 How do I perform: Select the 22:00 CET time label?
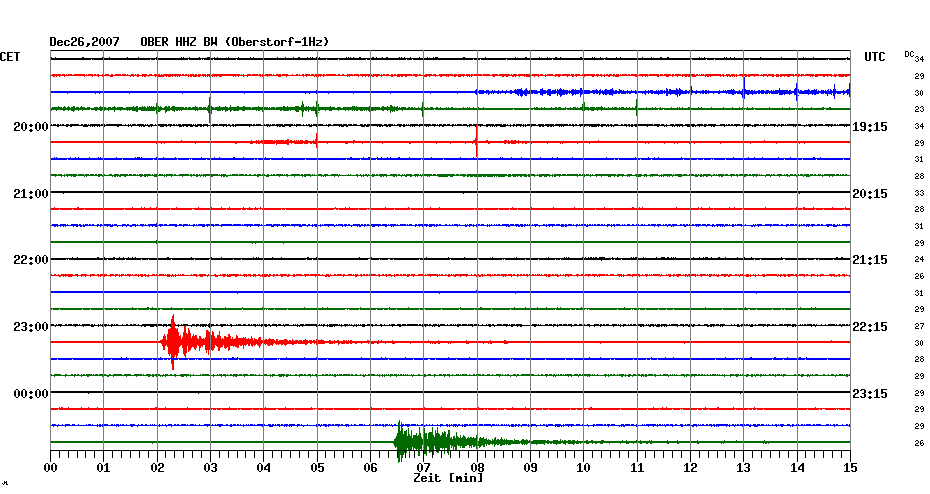(x=31, y=260)
